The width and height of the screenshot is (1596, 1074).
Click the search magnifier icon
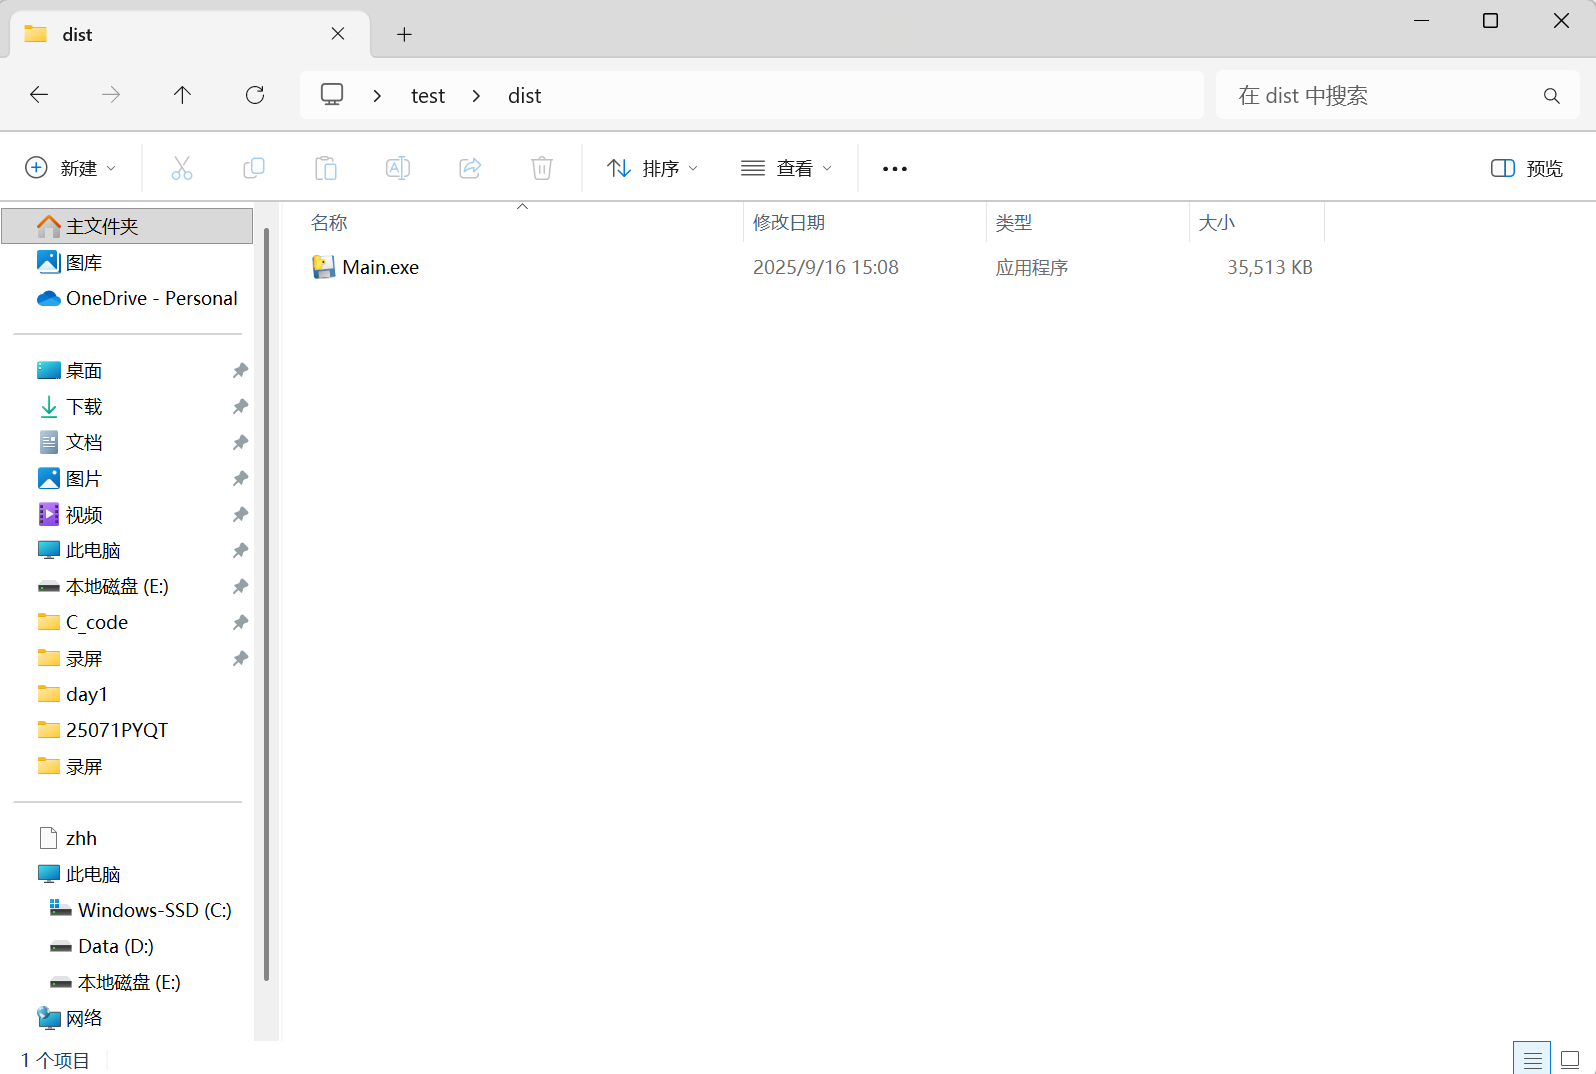click(1551, 96)
